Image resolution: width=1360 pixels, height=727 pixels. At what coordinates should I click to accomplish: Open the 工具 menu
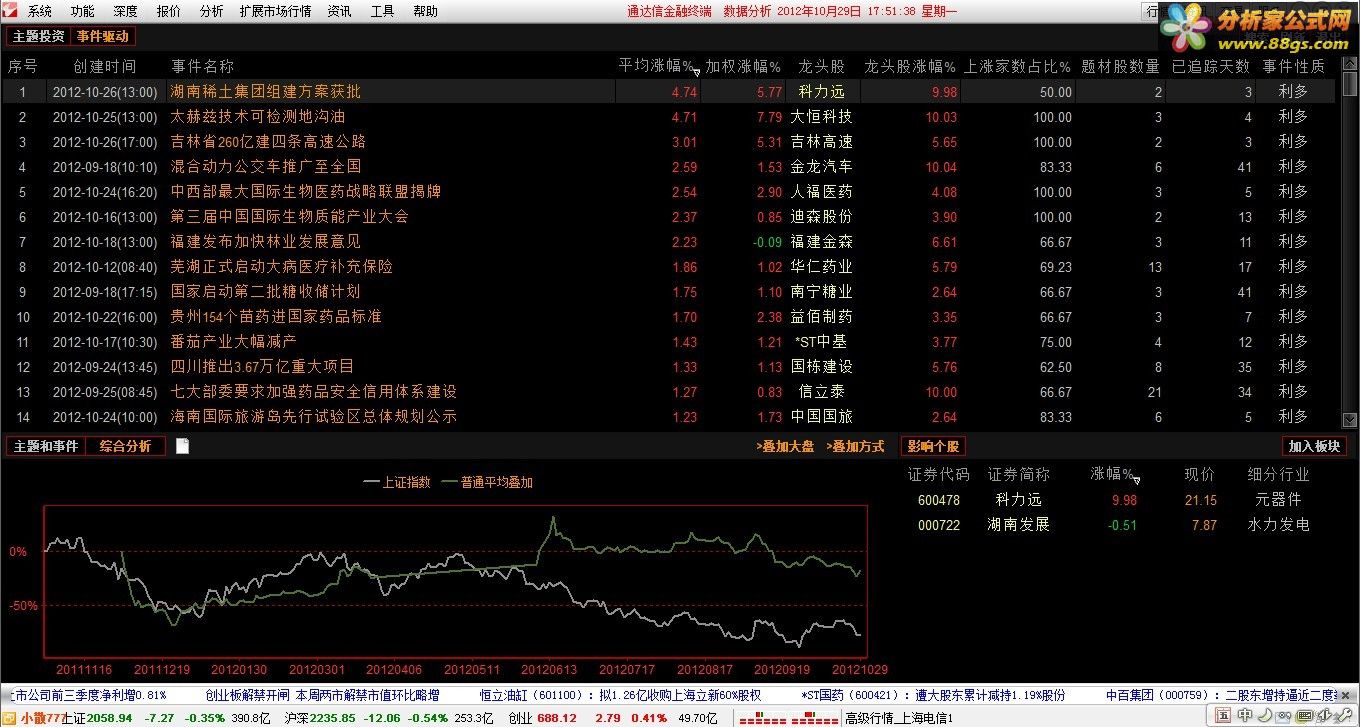pos(383,11)
